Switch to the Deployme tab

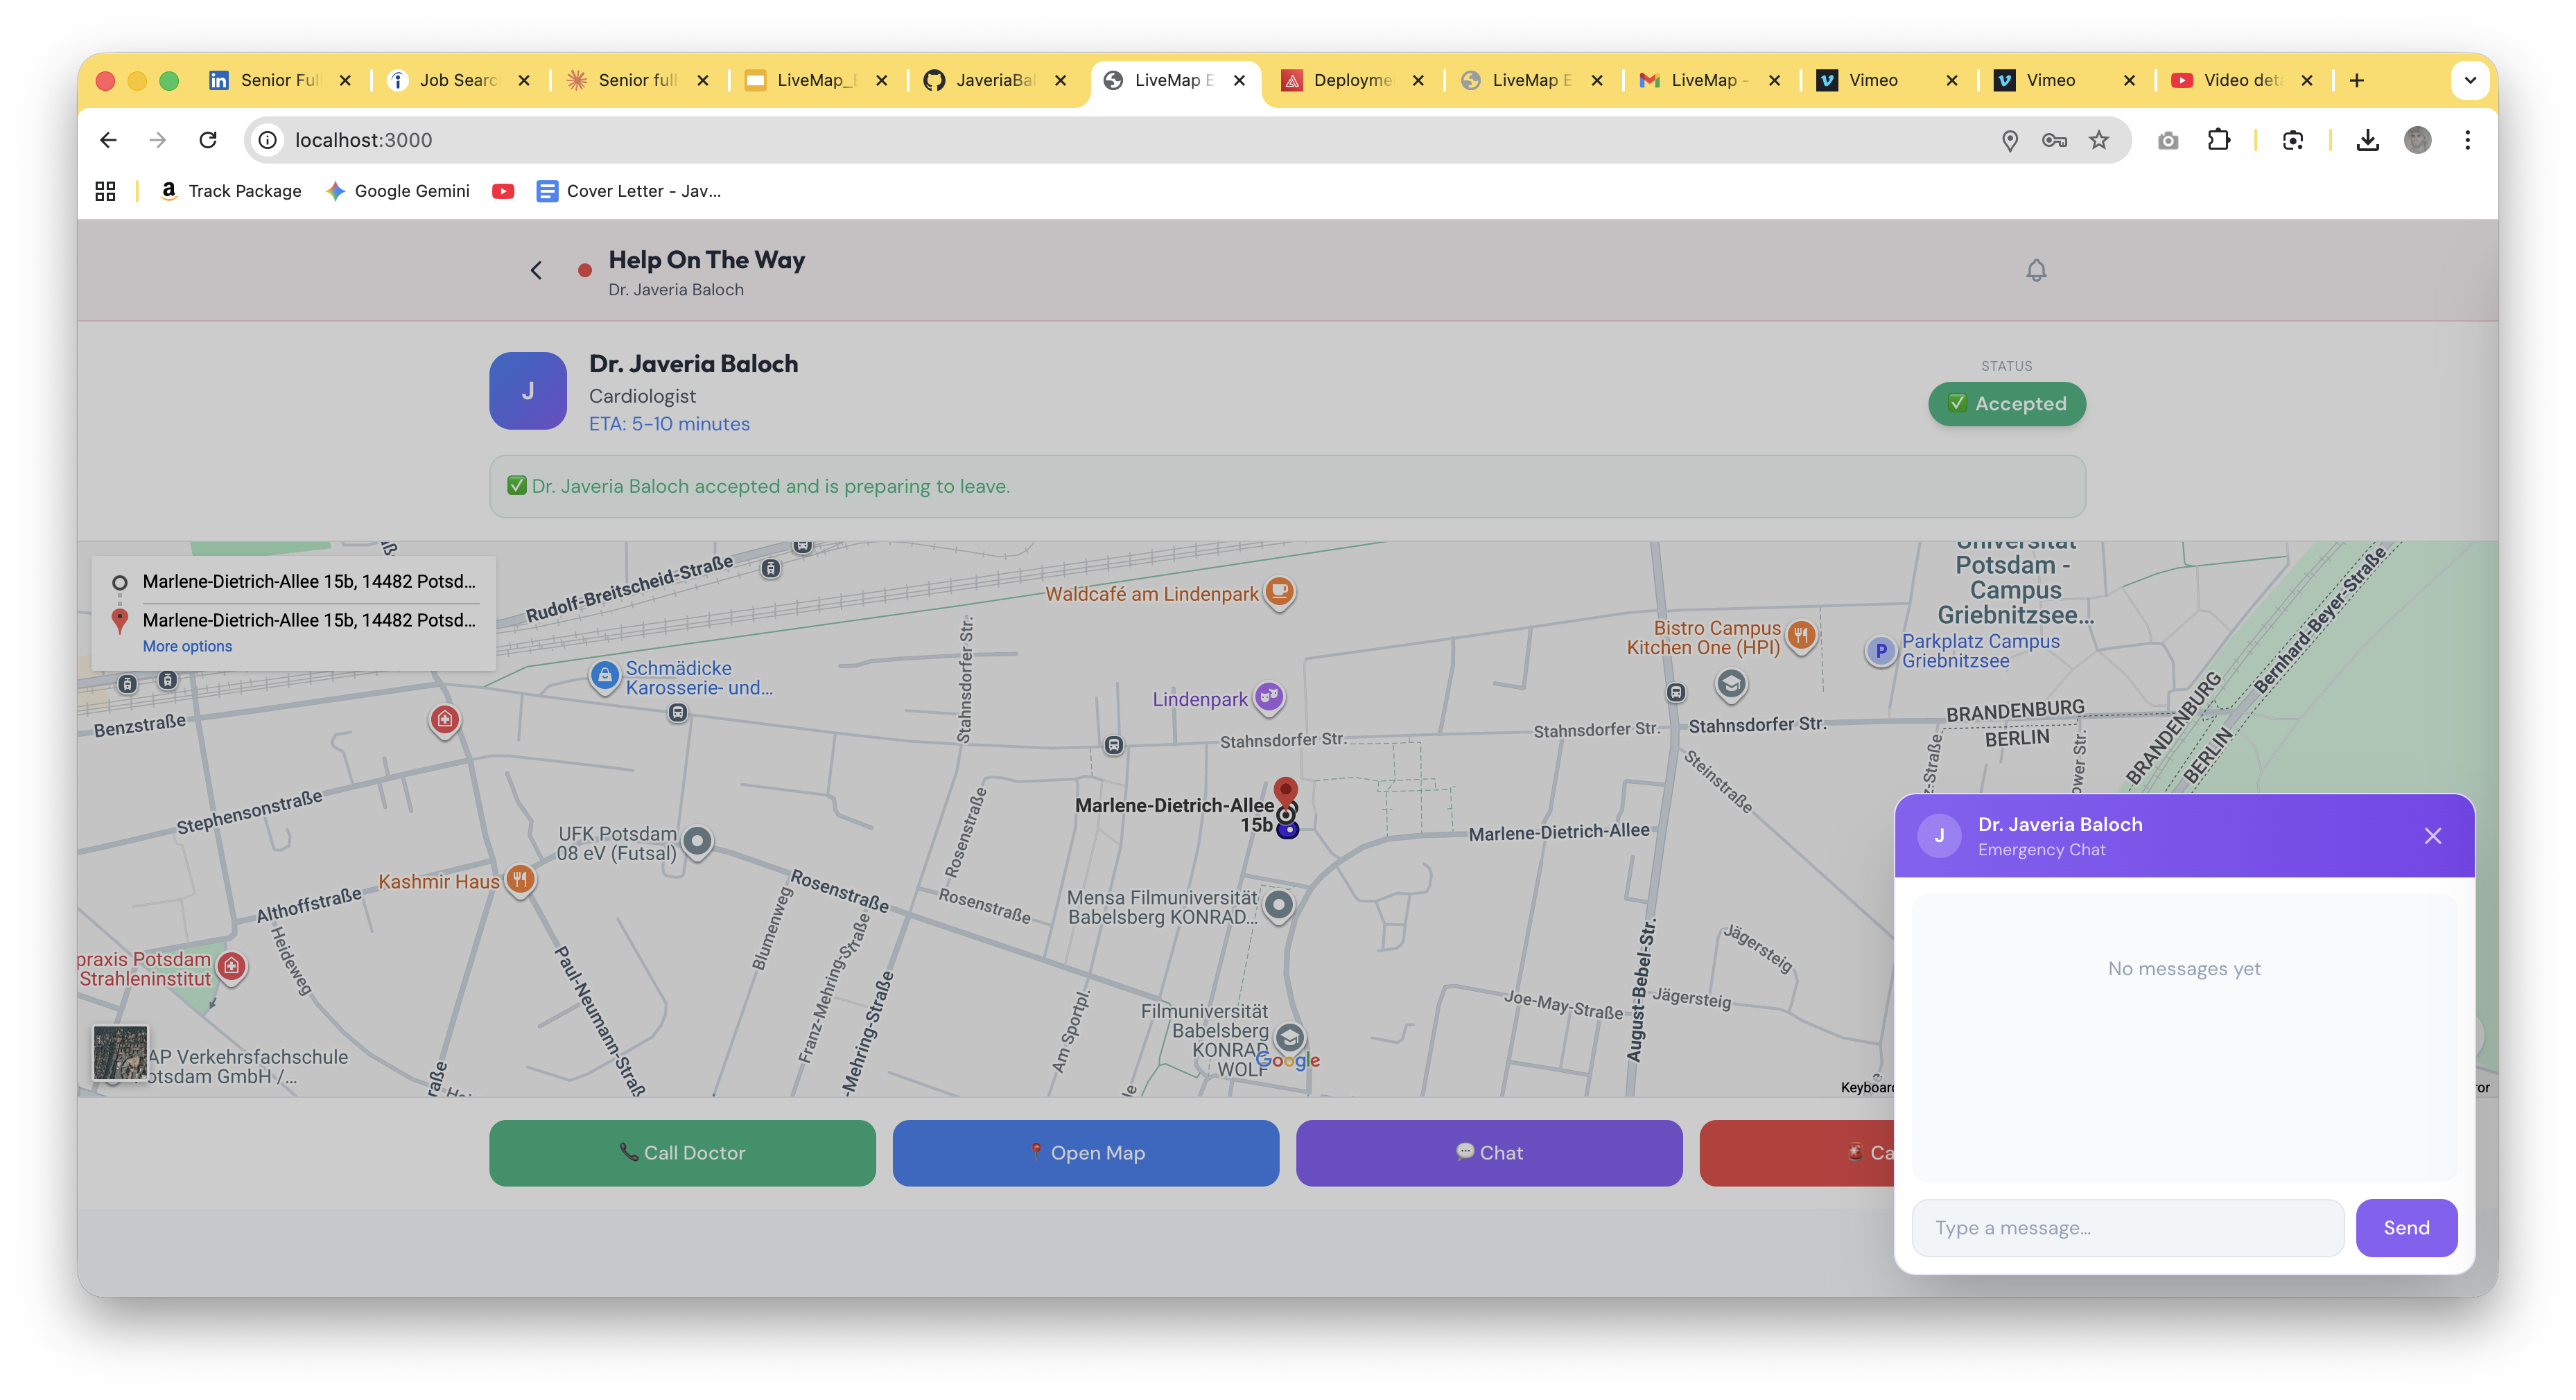coord(1351,80)
